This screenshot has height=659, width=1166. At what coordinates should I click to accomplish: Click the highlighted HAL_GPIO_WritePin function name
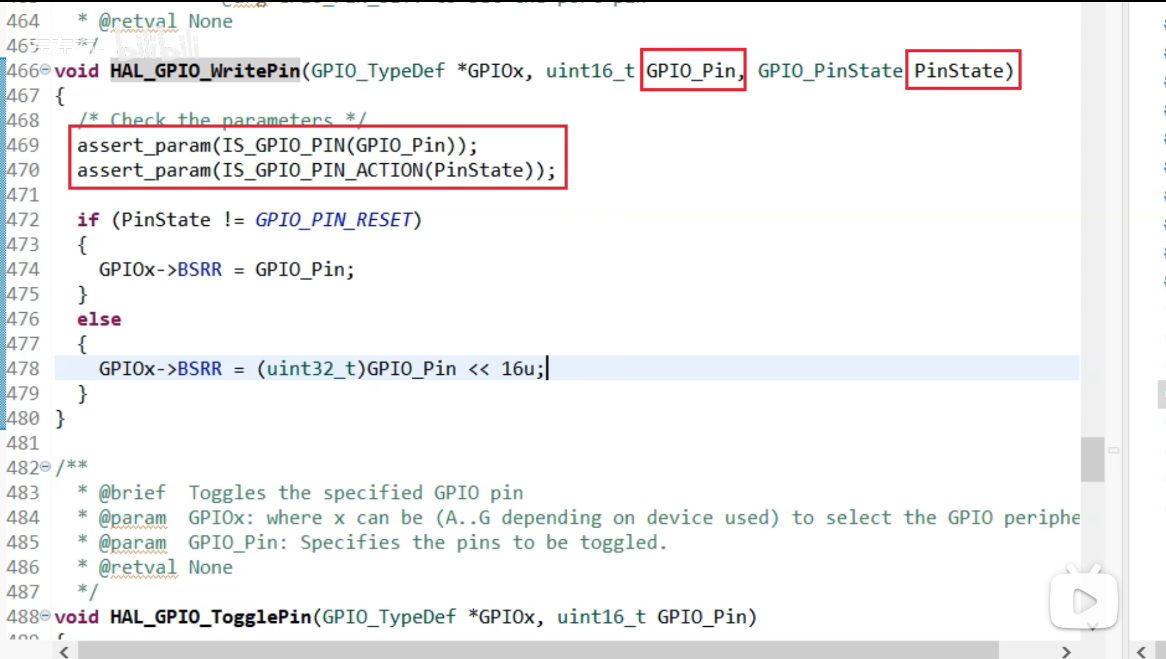pyautogui.click(x=204, y=71)
